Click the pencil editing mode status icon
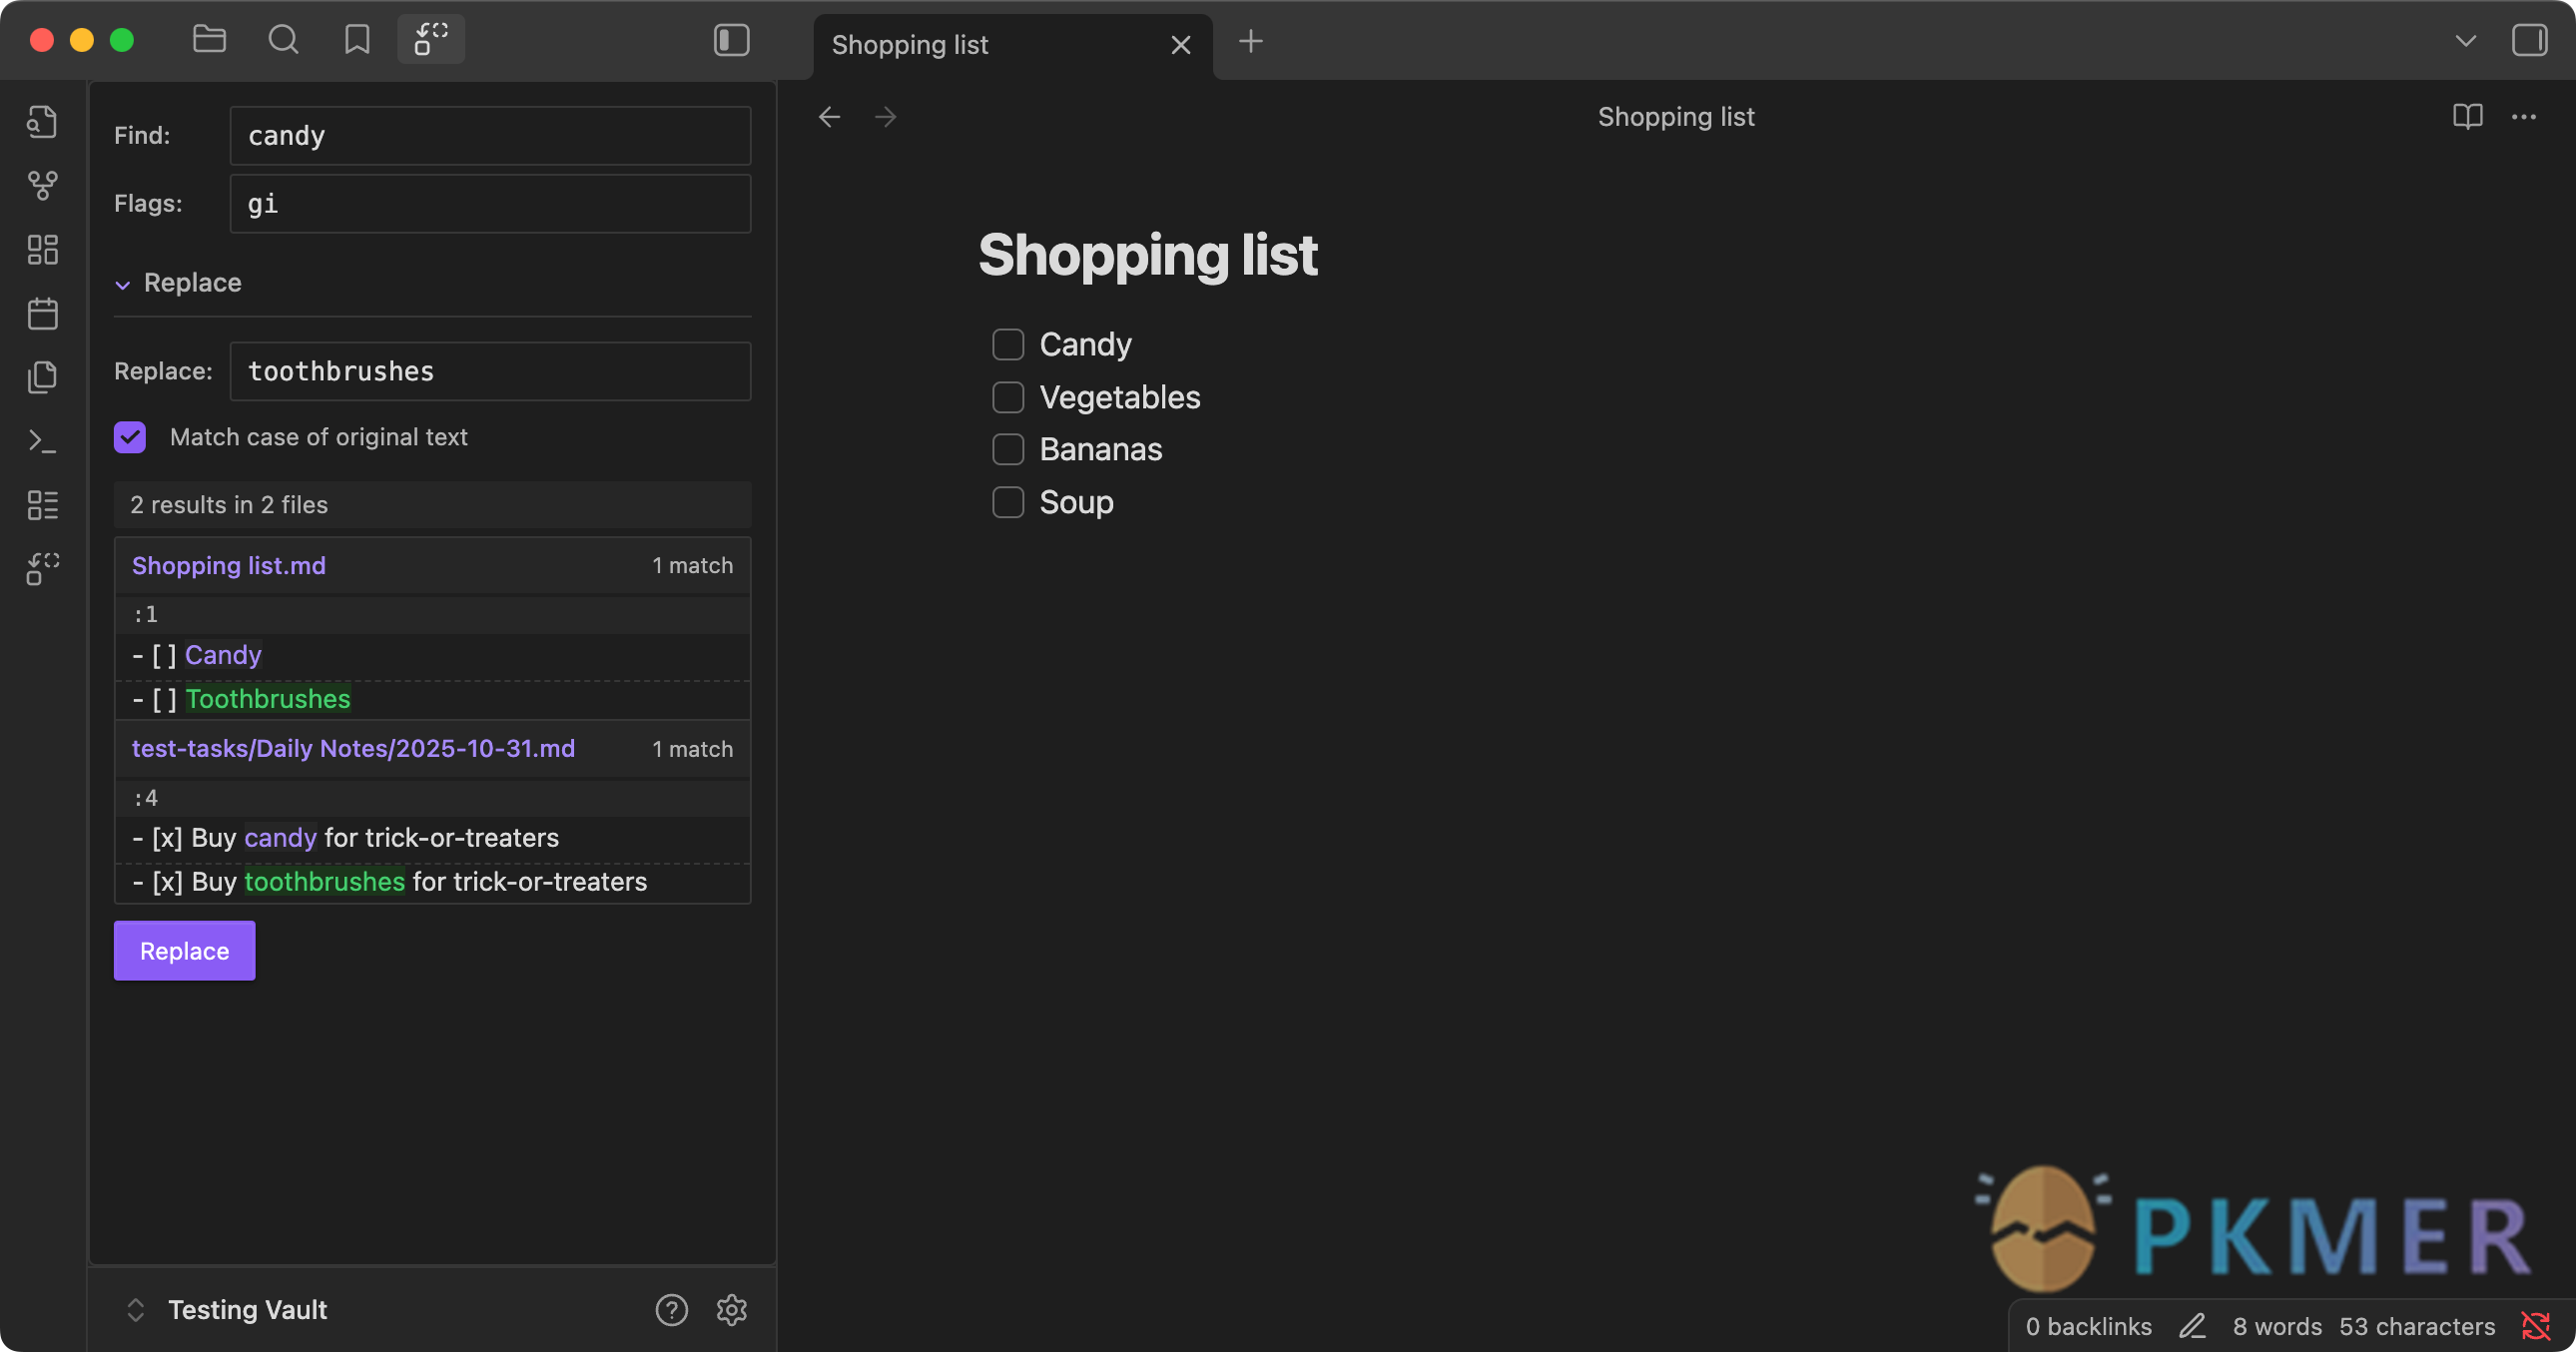 click(x=2192, y=1326)
